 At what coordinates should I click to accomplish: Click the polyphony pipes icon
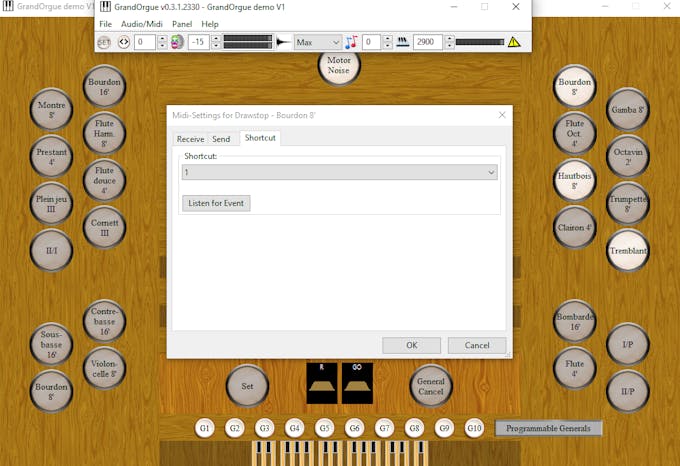click(403, 42)
